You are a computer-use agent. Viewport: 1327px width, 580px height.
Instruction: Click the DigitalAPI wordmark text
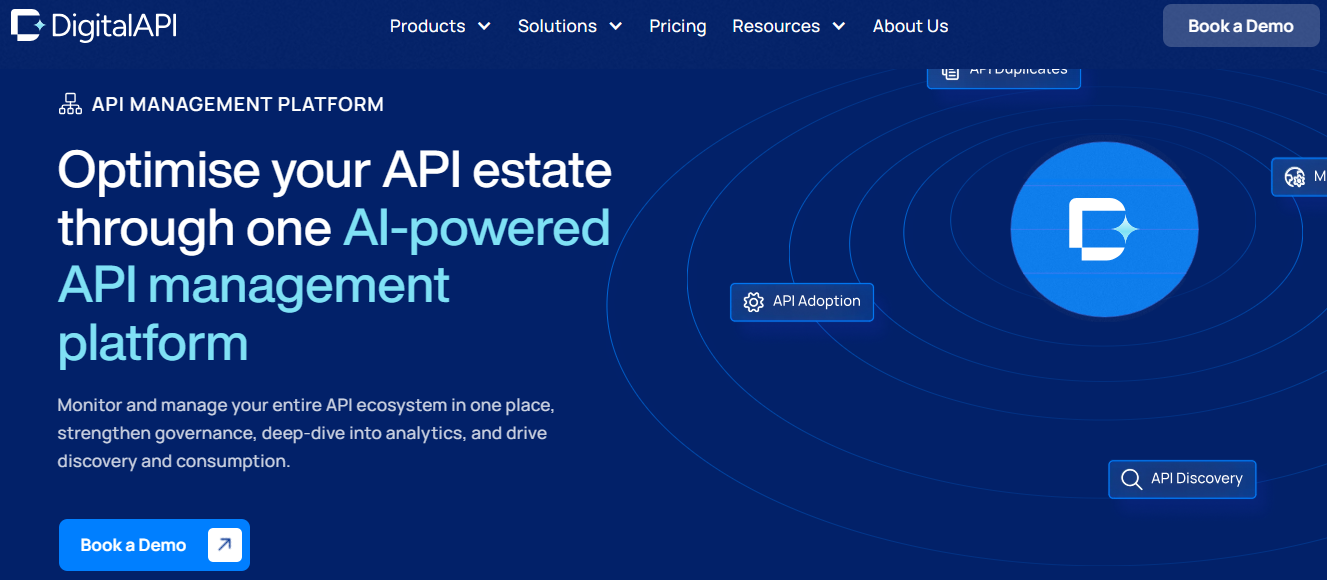113,26
